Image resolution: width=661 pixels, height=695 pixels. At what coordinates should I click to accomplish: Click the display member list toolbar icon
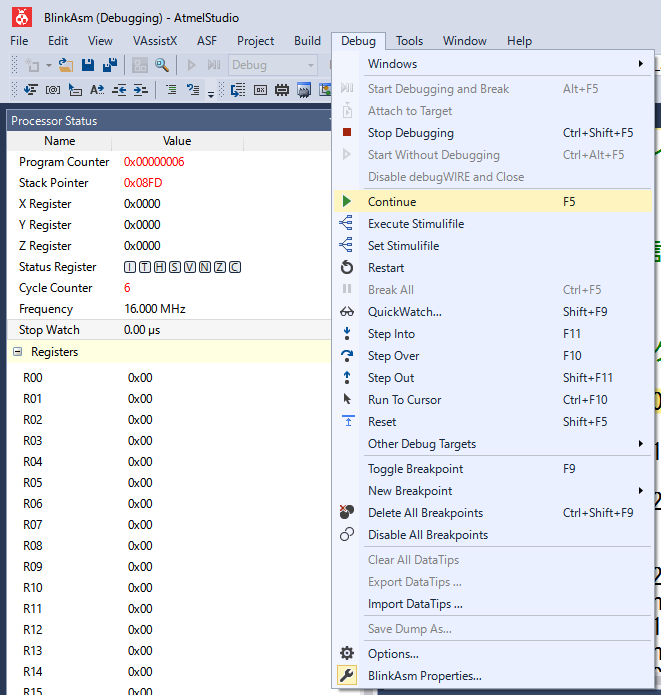[31, 90]
